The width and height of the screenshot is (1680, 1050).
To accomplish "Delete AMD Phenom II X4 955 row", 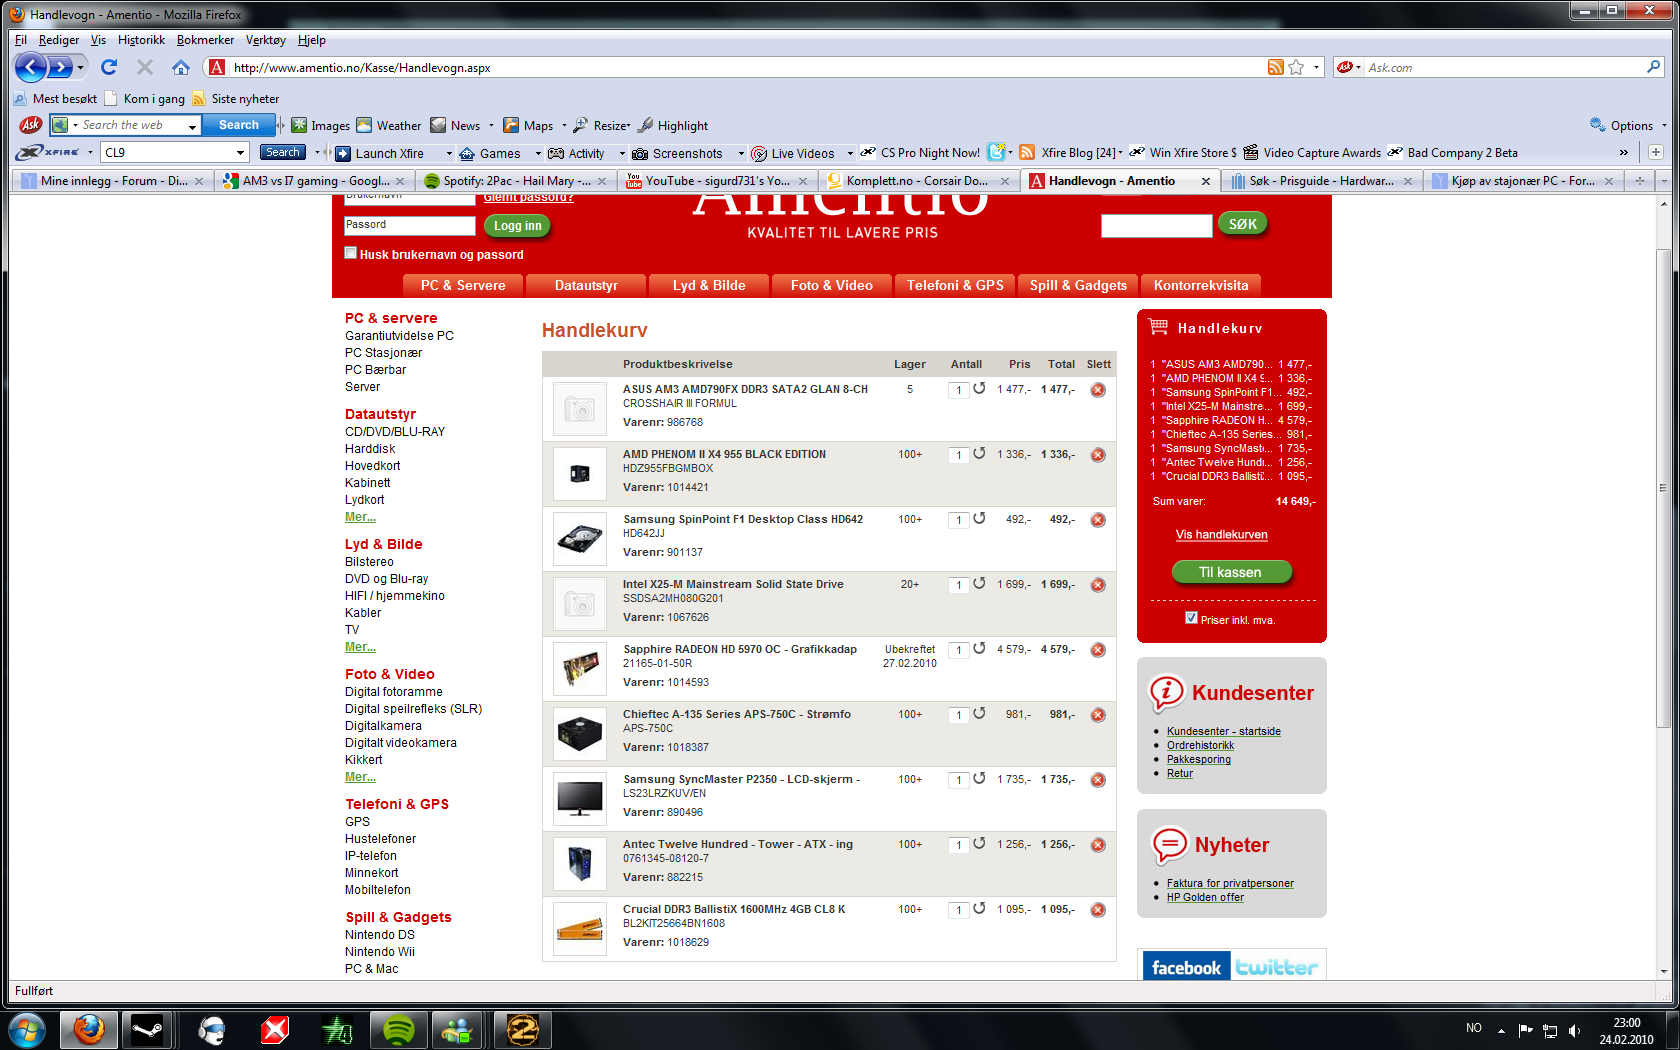I will tap(1098, 455).
